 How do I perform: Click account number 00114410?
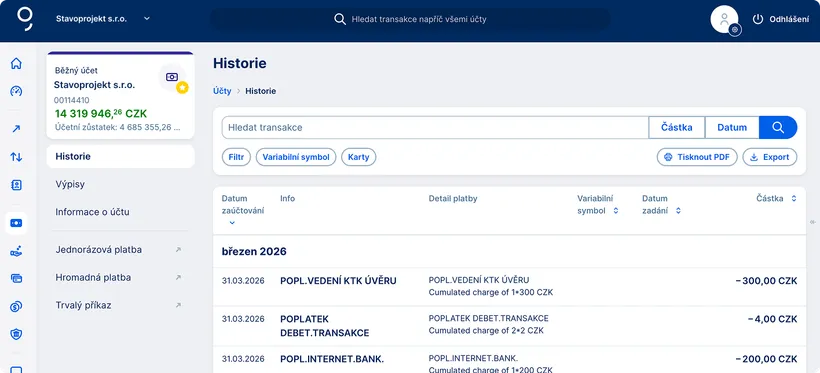coord(72,100)
